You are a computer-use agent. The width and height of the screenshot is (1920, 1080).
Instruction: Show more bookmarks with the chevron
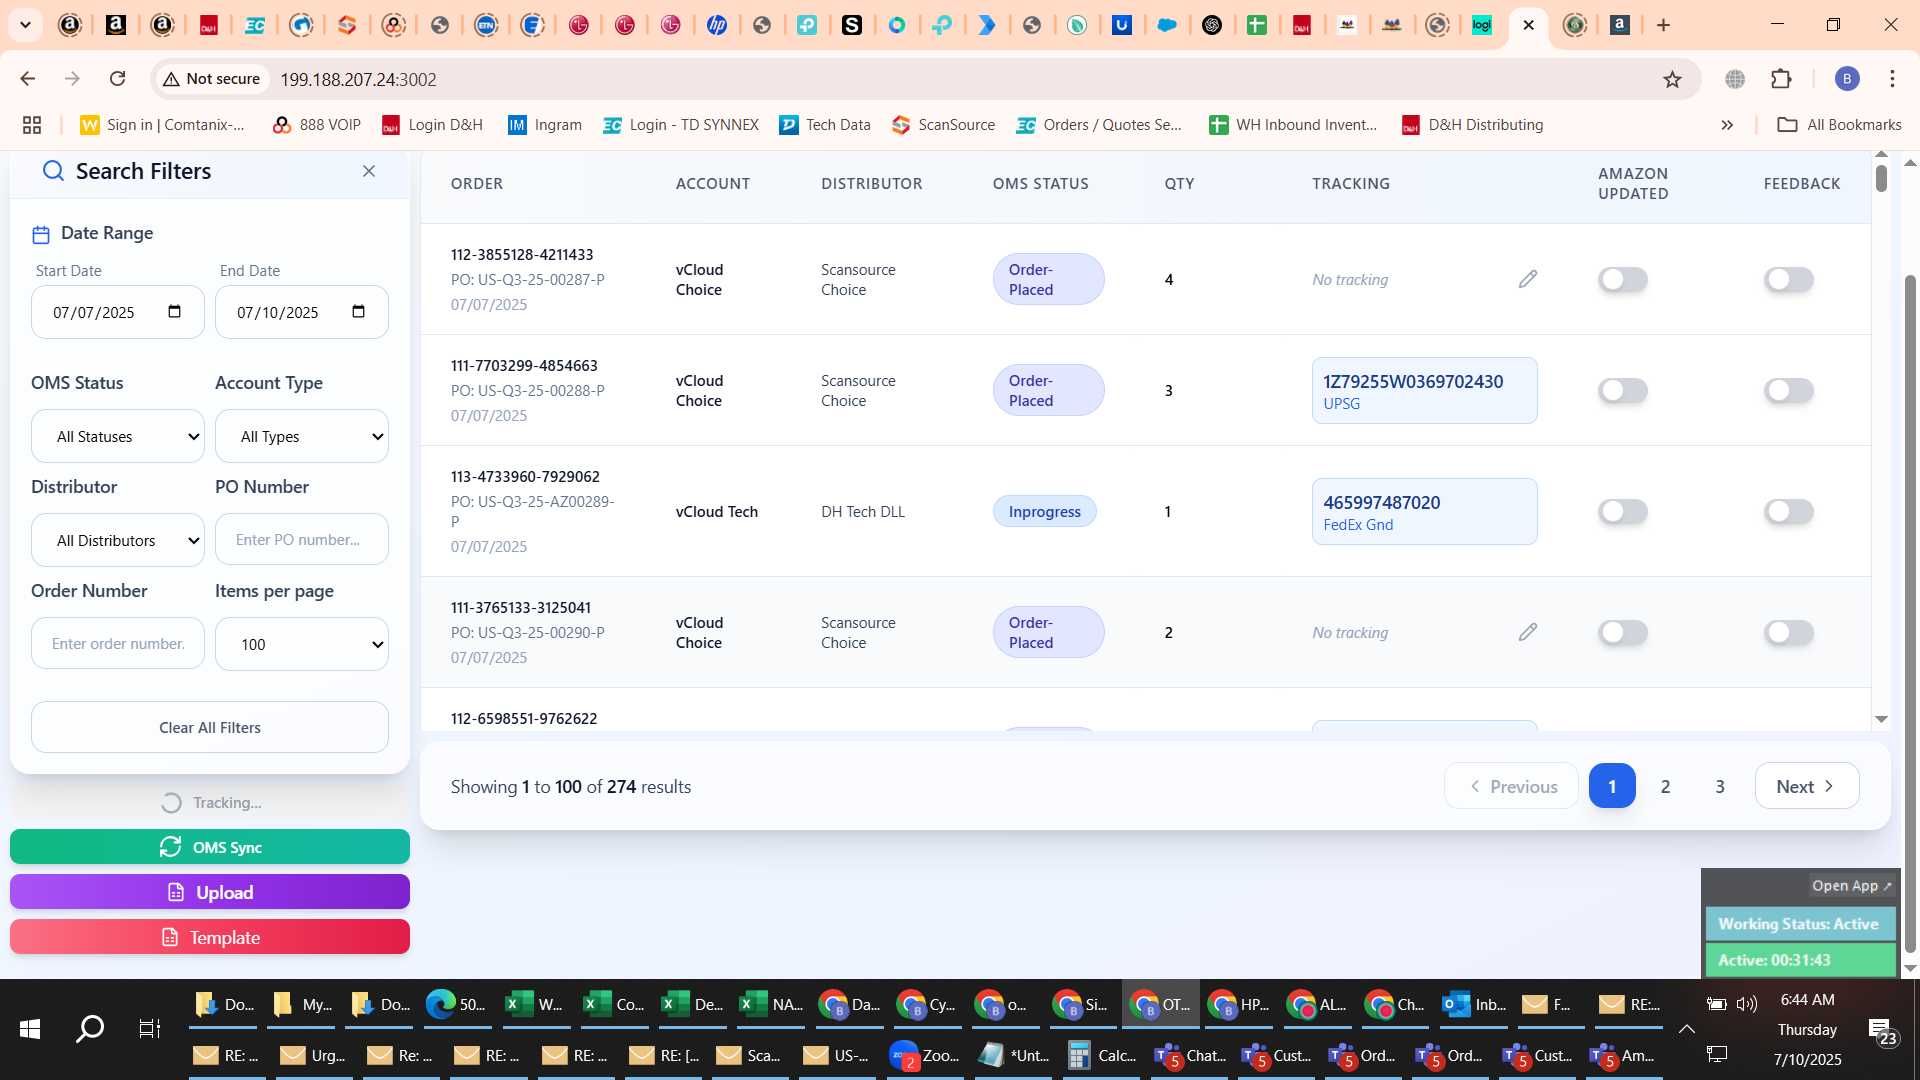tap(1727, 125)
